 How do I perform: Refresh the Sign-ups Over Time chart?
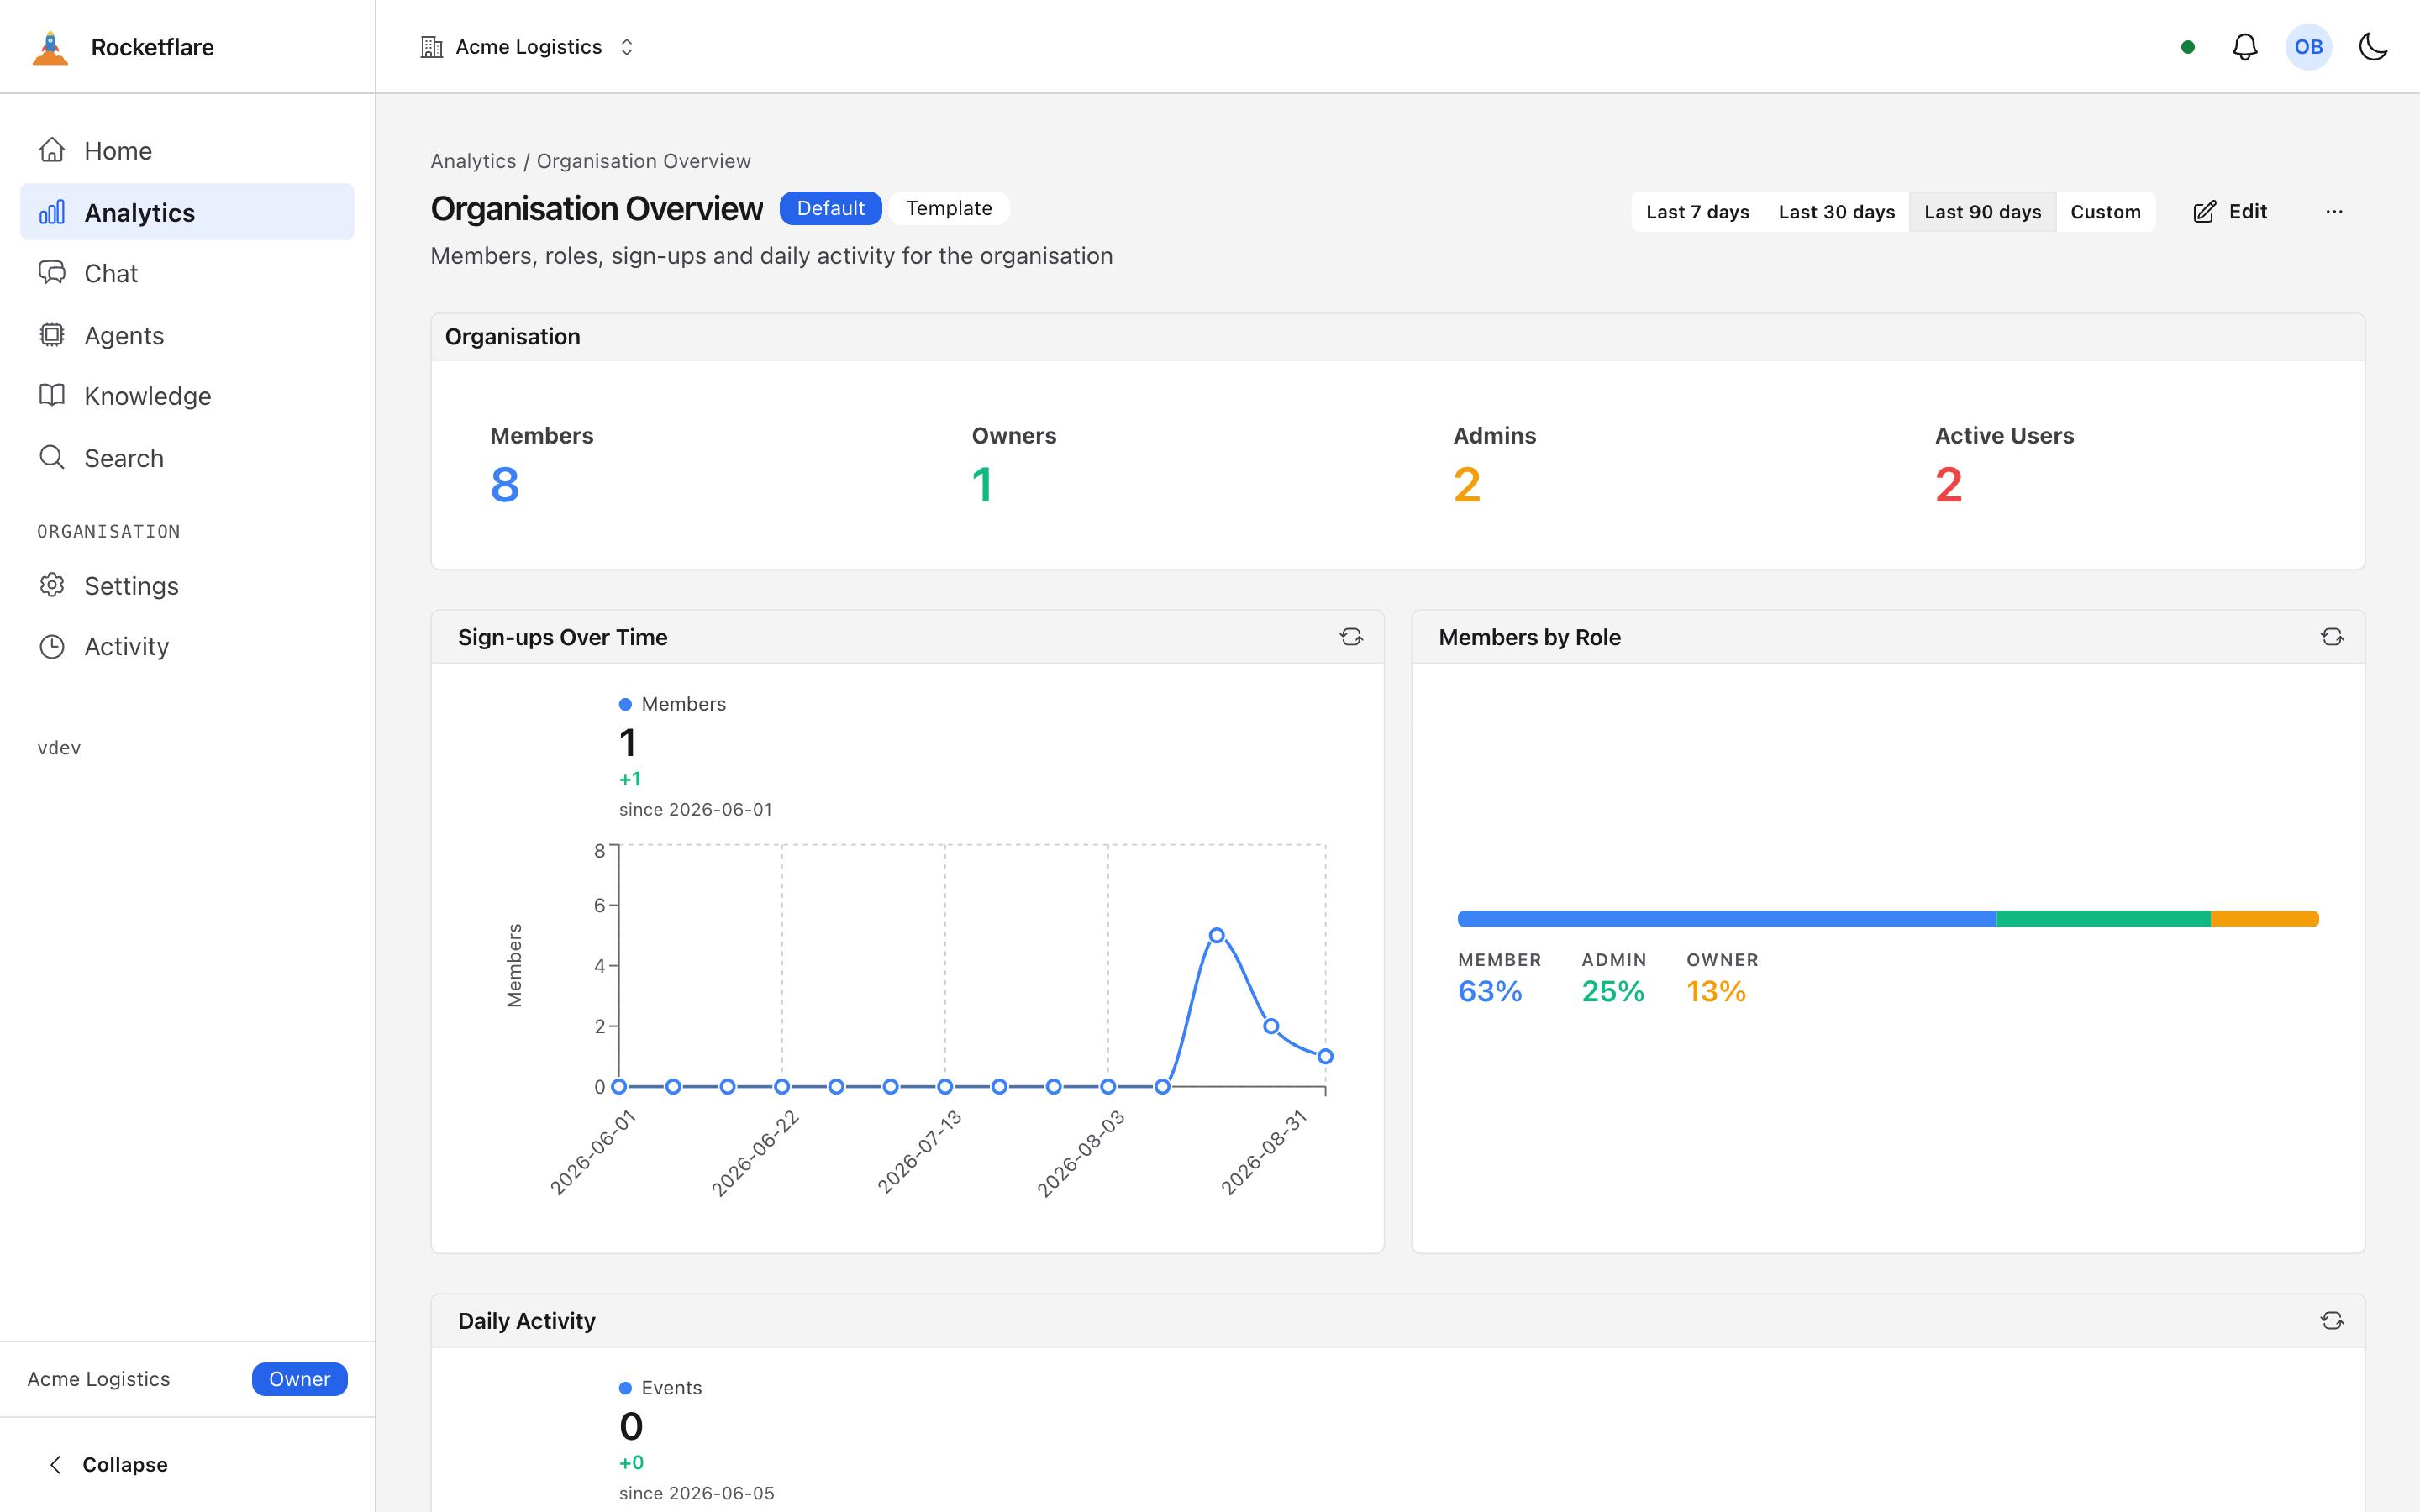(x=1351, y=637)
